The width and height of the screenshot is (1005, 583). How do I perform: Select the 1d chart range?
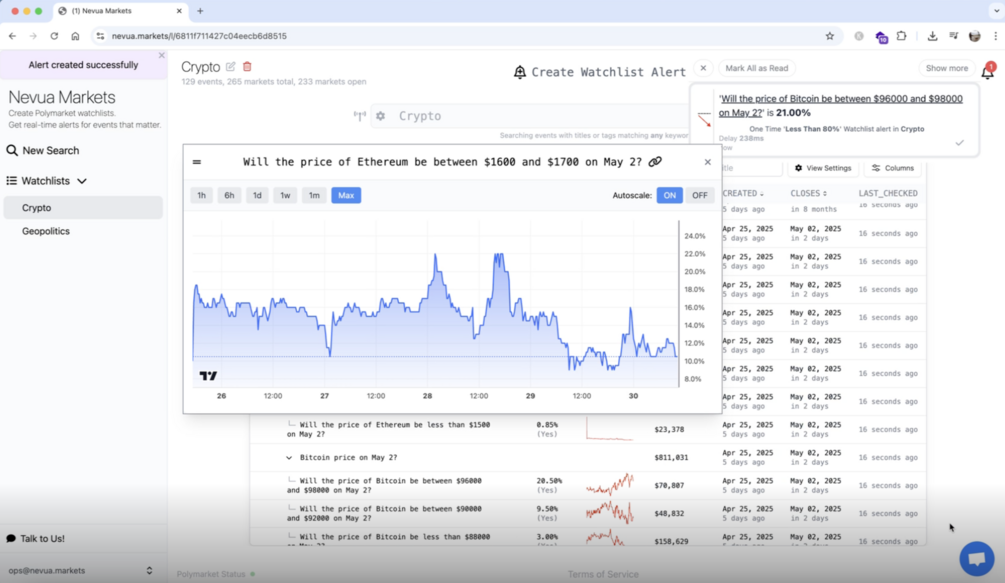(257, 195)
